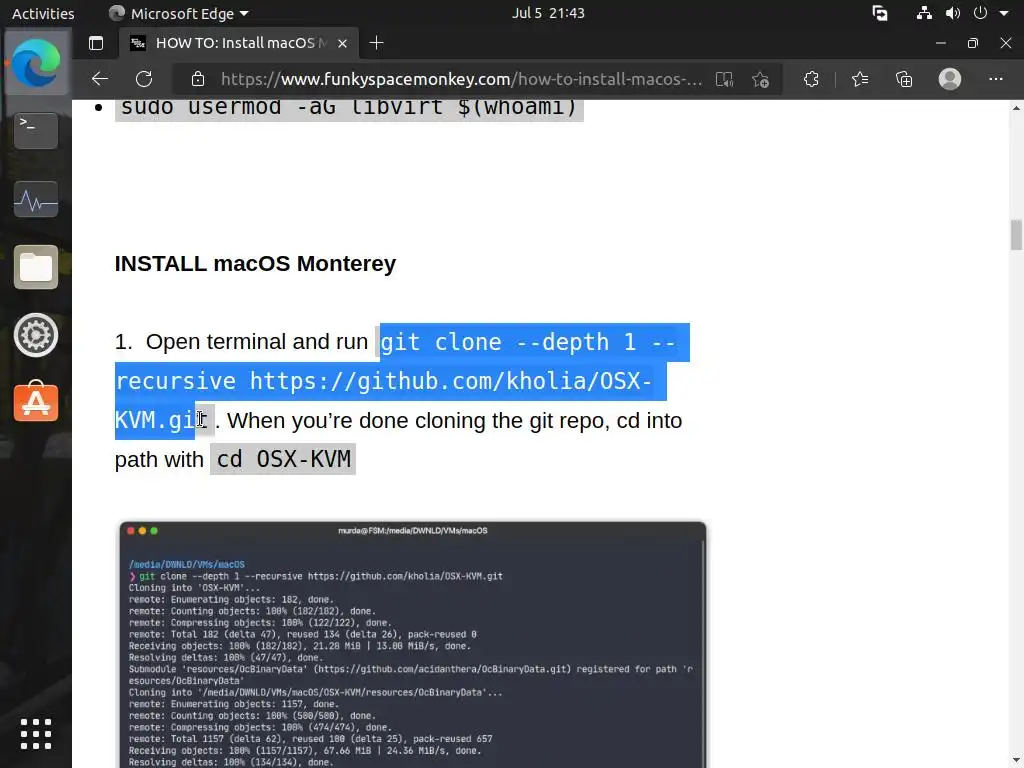The height and width of the screenshot is (768, 1024).
Task: Click the volume speaker icon
Action: (x=953, y=13)
